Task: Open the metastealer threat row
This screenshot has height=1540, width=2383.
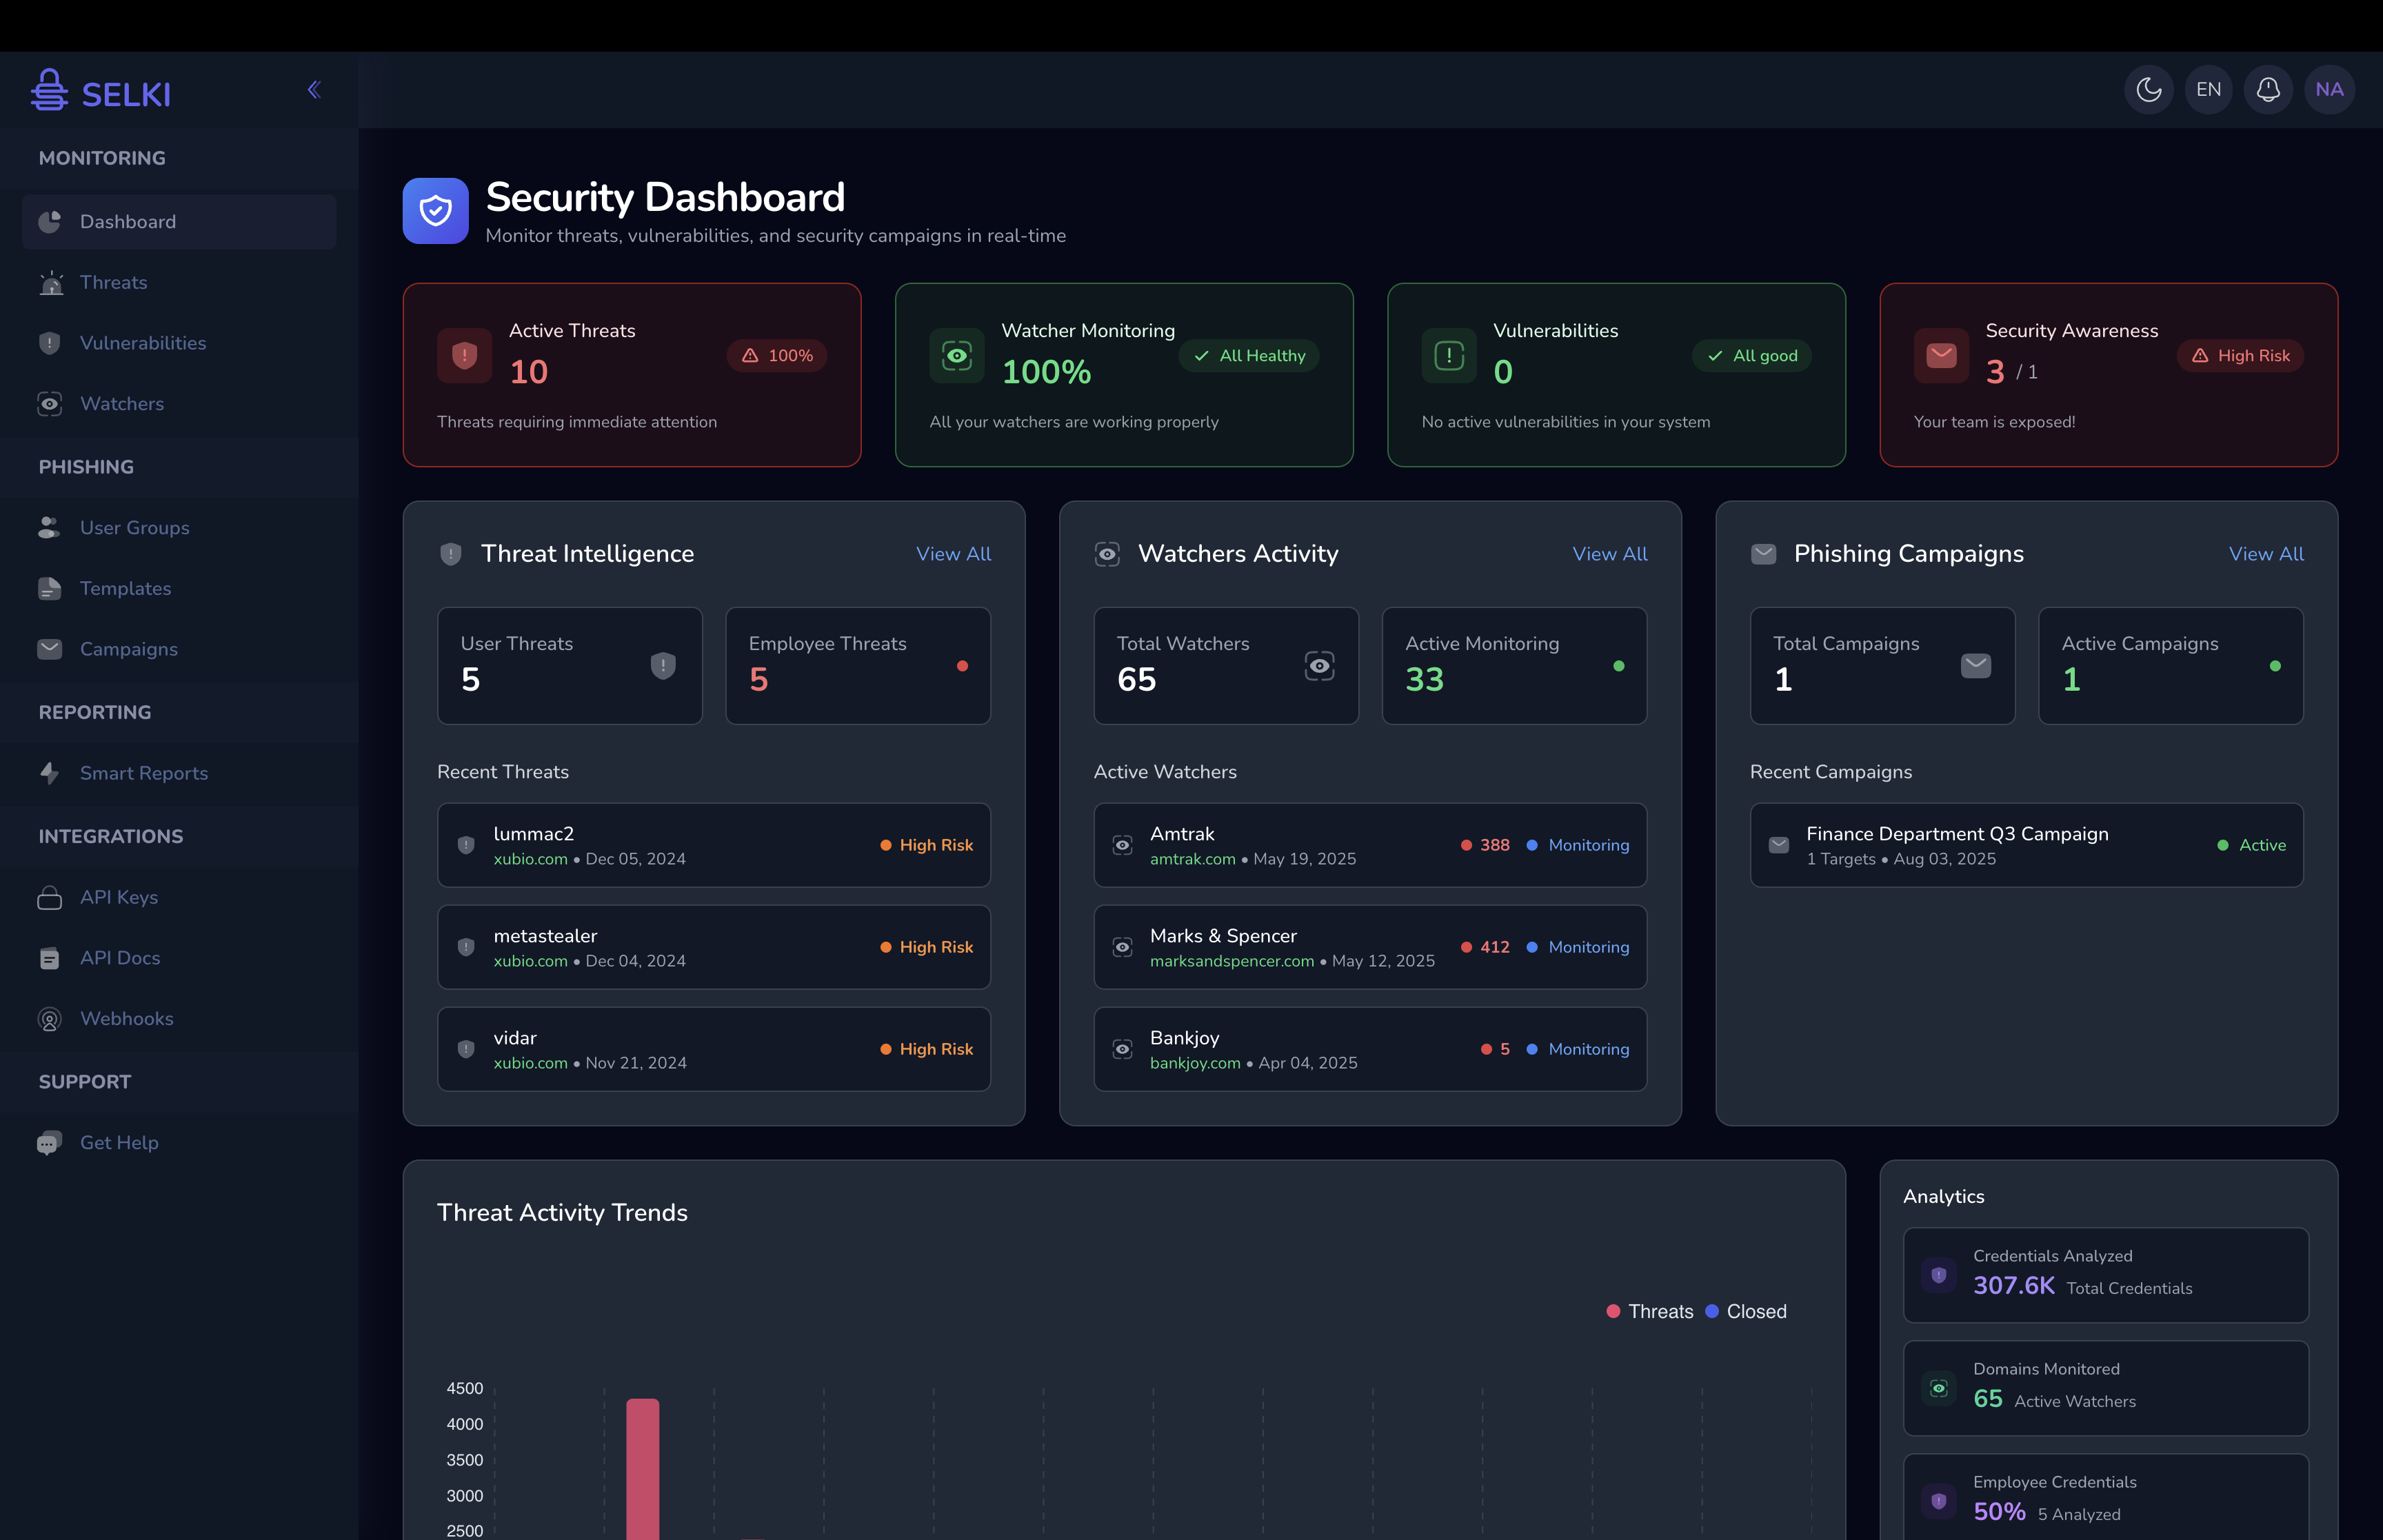Action: pyautogui.click(x=714, y=947)
